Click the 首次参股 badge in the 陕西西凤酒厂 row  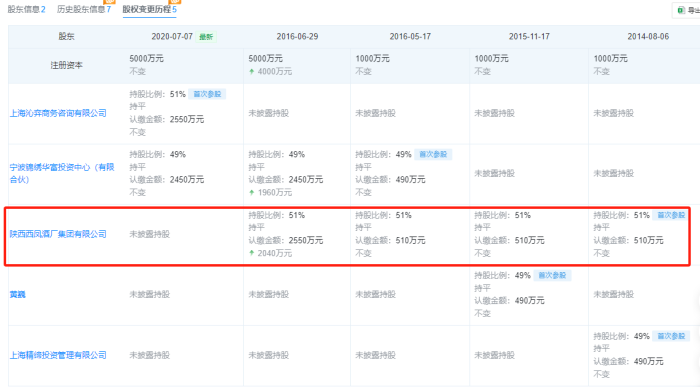671,215
